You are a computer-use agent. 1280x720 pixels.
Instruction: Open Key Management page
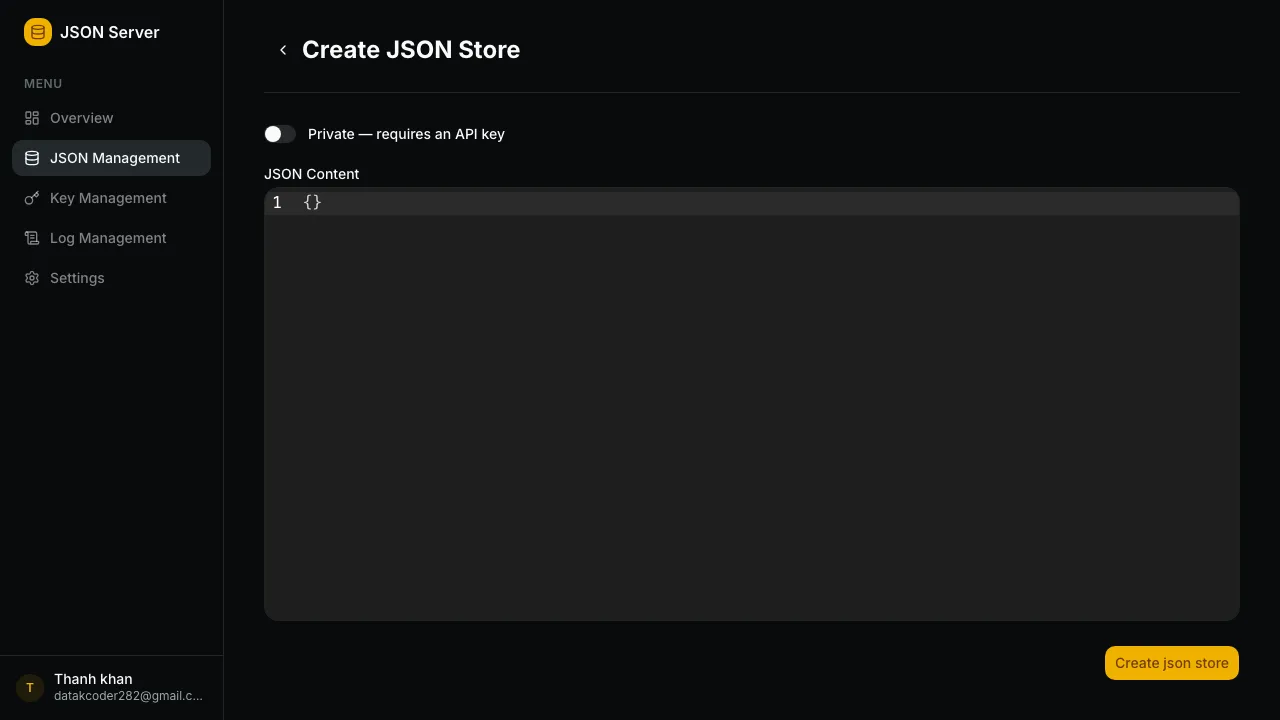pos(111,198)
